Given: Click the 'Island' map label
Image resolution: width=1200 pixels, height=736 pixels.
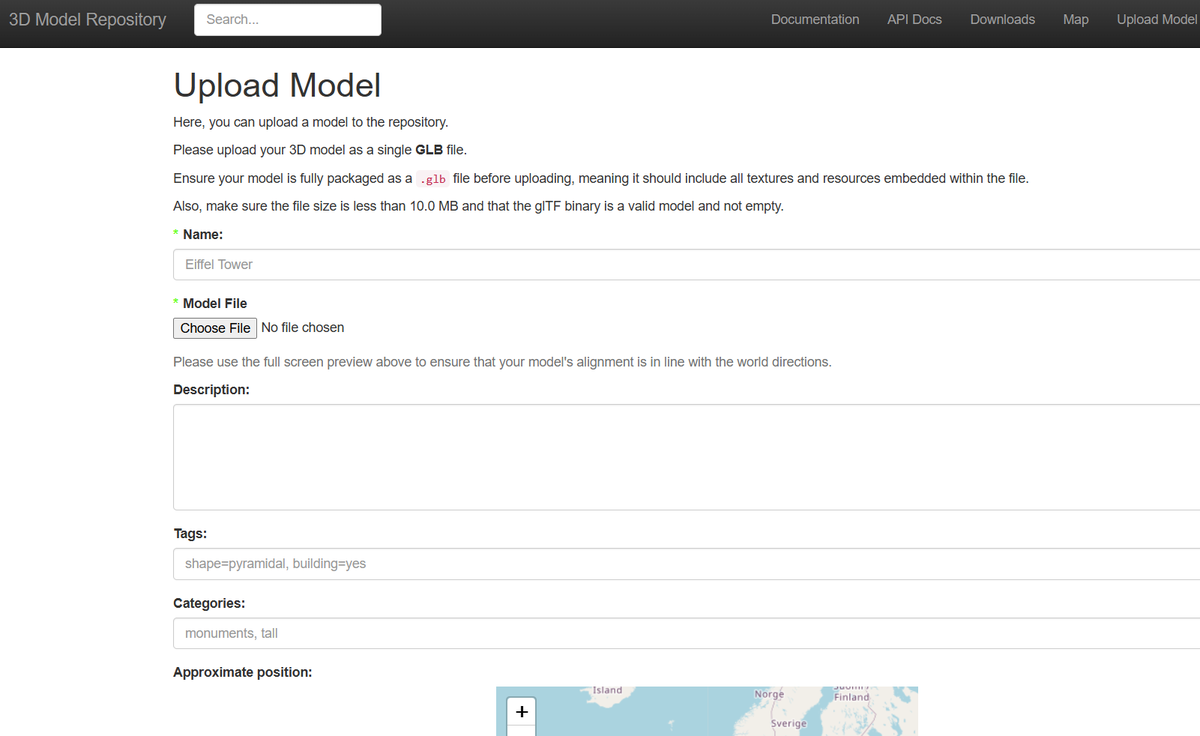Looking at the screenshot, I should click(x=607, y=690).
